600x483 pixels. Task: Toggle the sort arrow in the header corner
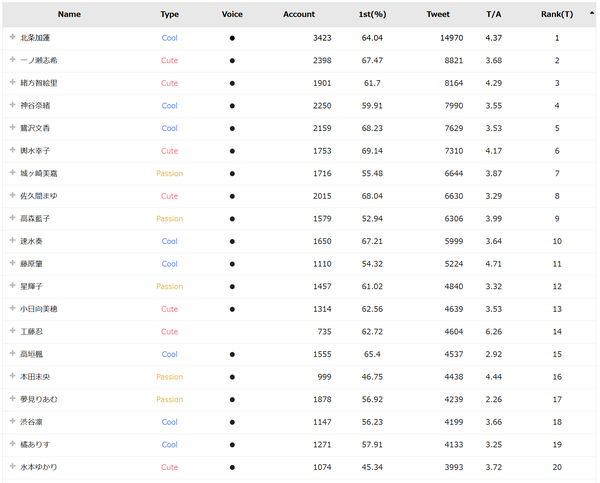click(592, 13)
